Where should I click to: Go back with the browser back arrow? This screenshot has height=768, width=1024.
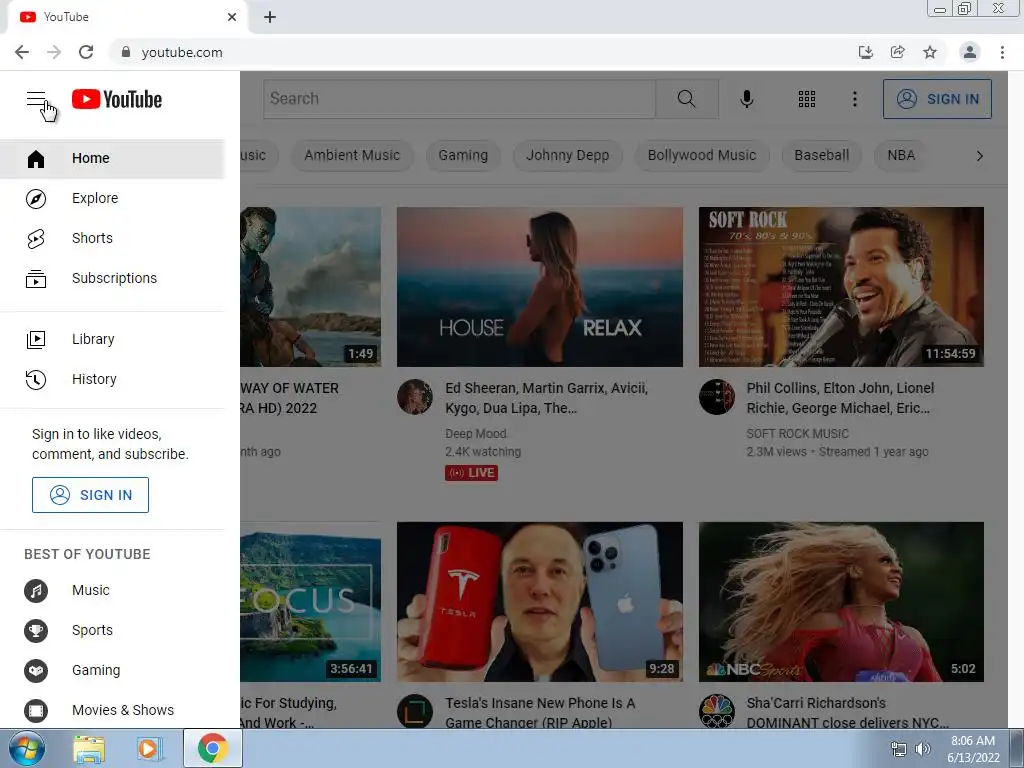22,52
